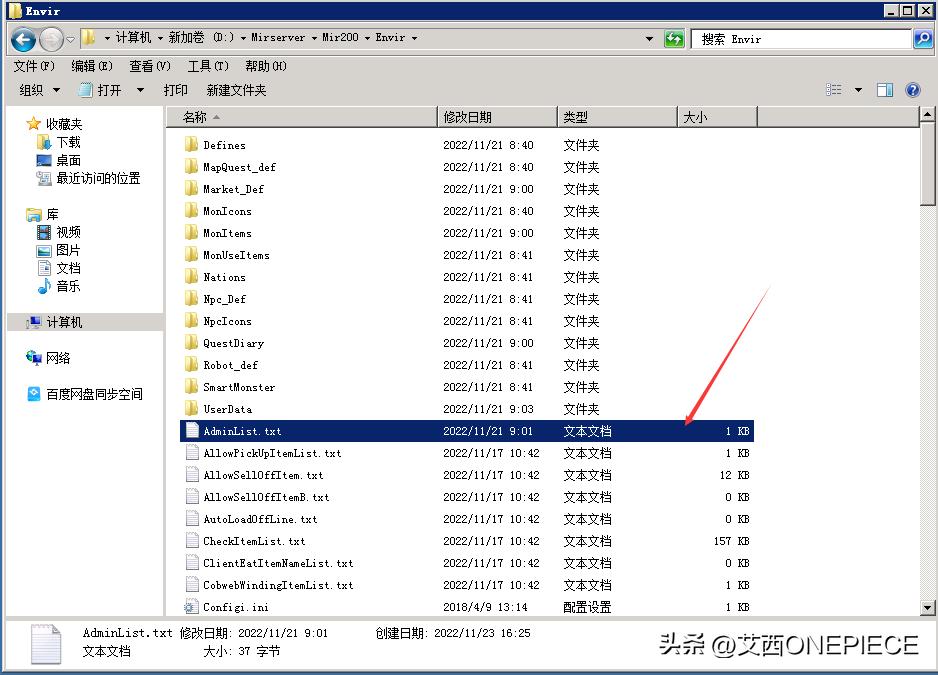938x675 pixels.
Task: Open the 帮助(H) menu
Action: point(266,66)
